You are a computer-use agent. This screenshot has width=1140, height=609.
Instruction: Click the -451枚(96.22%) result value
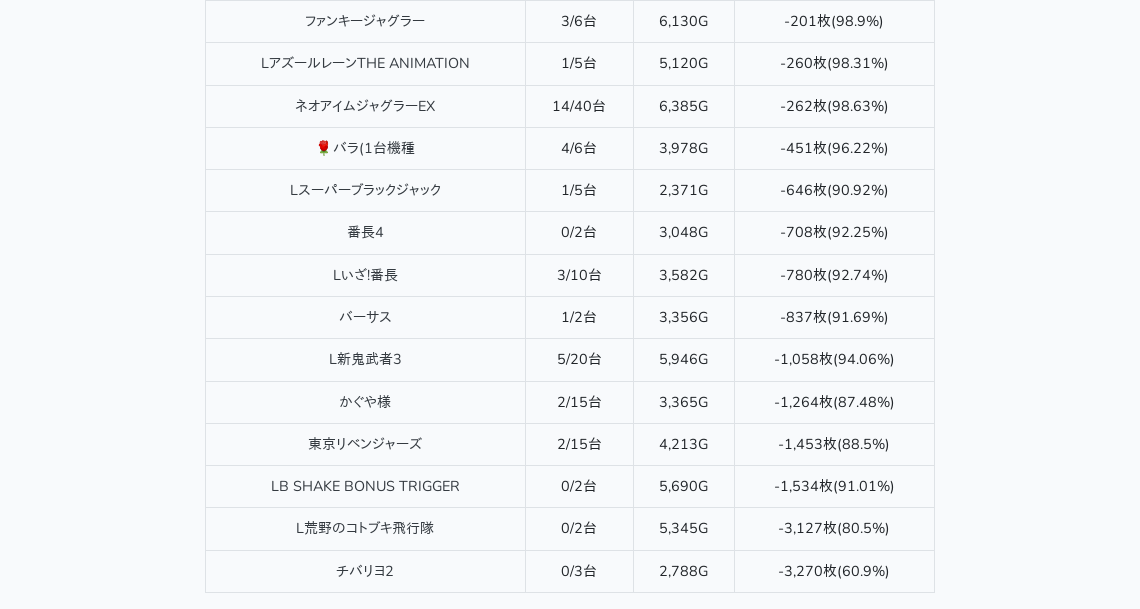point(834,148)
